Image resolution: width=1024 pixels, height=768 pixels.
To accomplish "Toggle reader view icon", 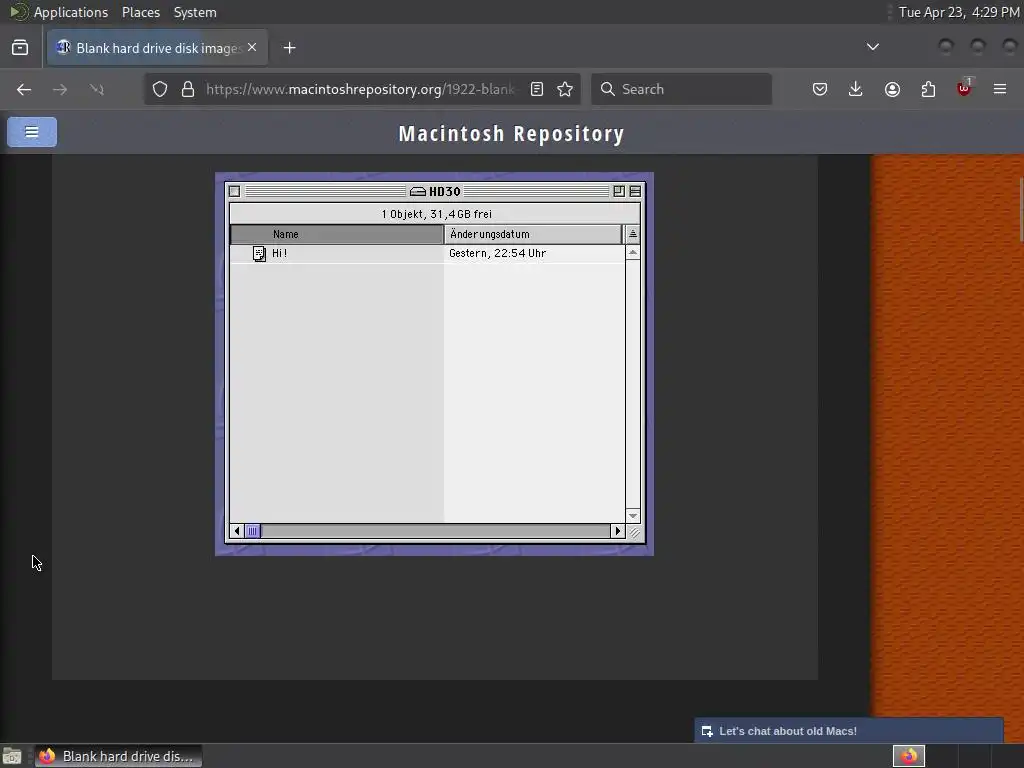I will click(x=537, y=89).
